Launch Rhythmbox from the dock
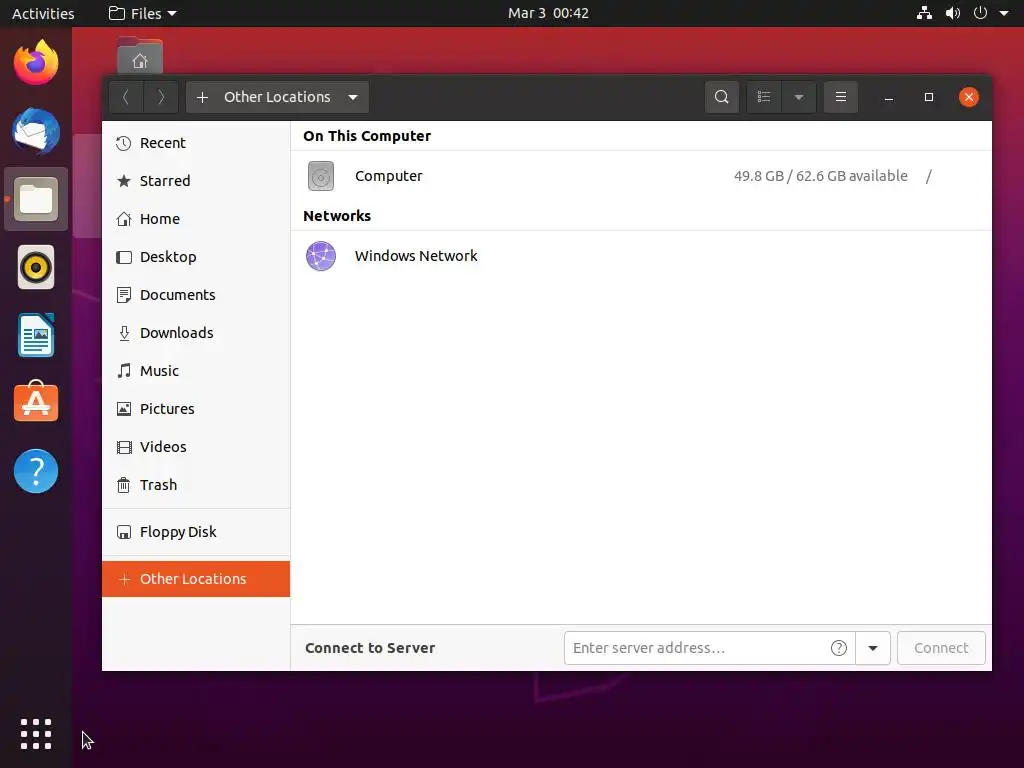This screenshot has height=768, width=1024. (x=36, y=267)
